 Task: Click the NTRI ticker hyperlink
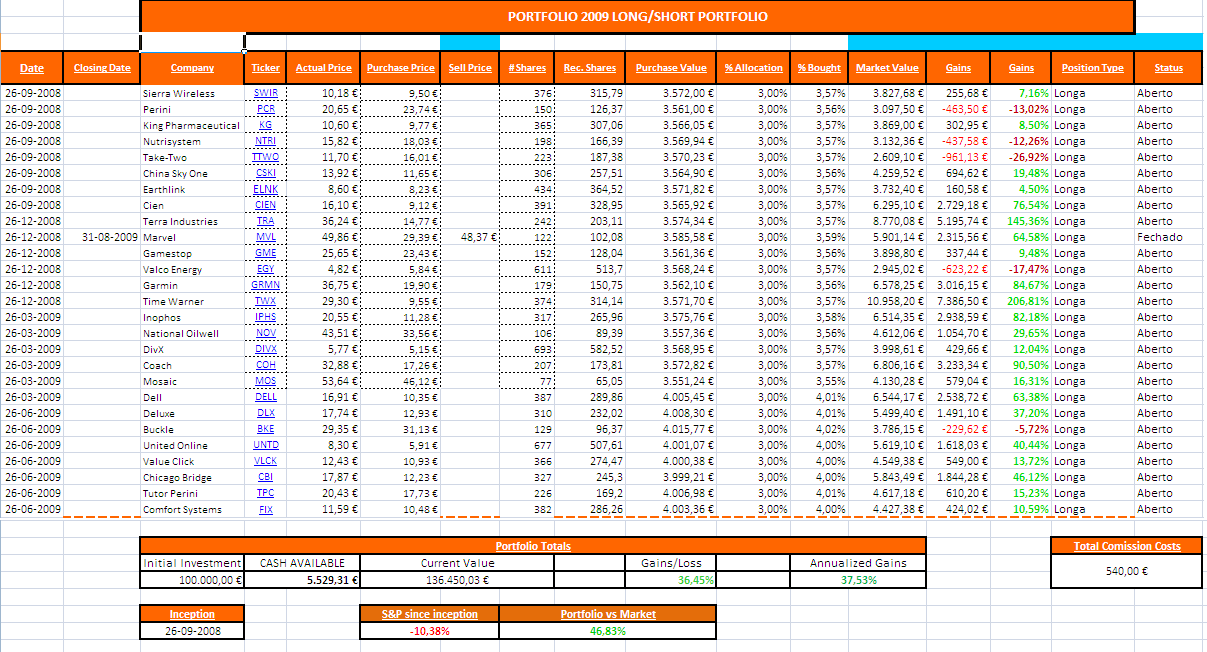pos(265,141)
